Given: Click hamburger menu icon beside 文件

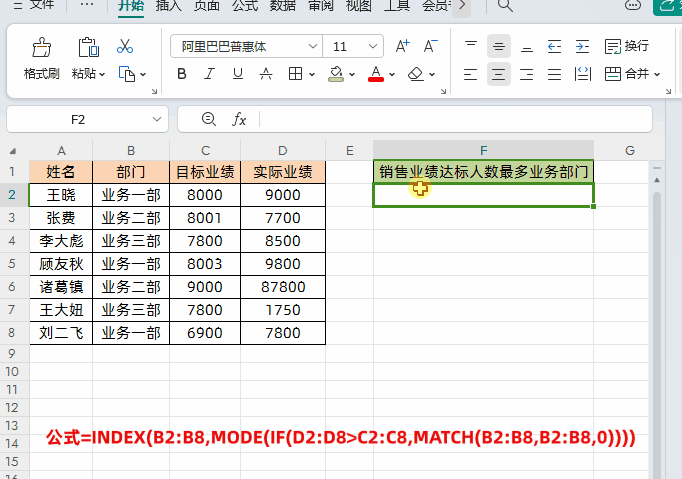Looking at the screenshot, I should pyautogui.click(x=18, y=6).
